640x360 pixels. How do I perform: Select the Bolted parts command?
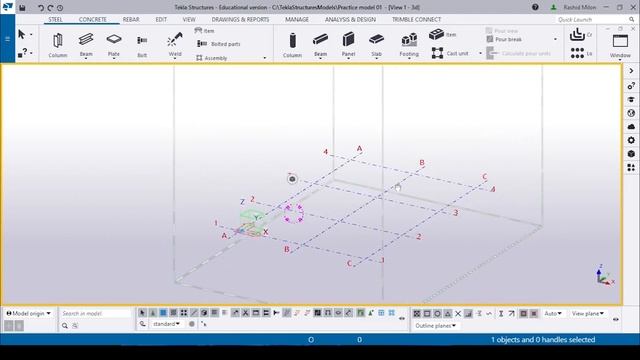coord(219,44)
